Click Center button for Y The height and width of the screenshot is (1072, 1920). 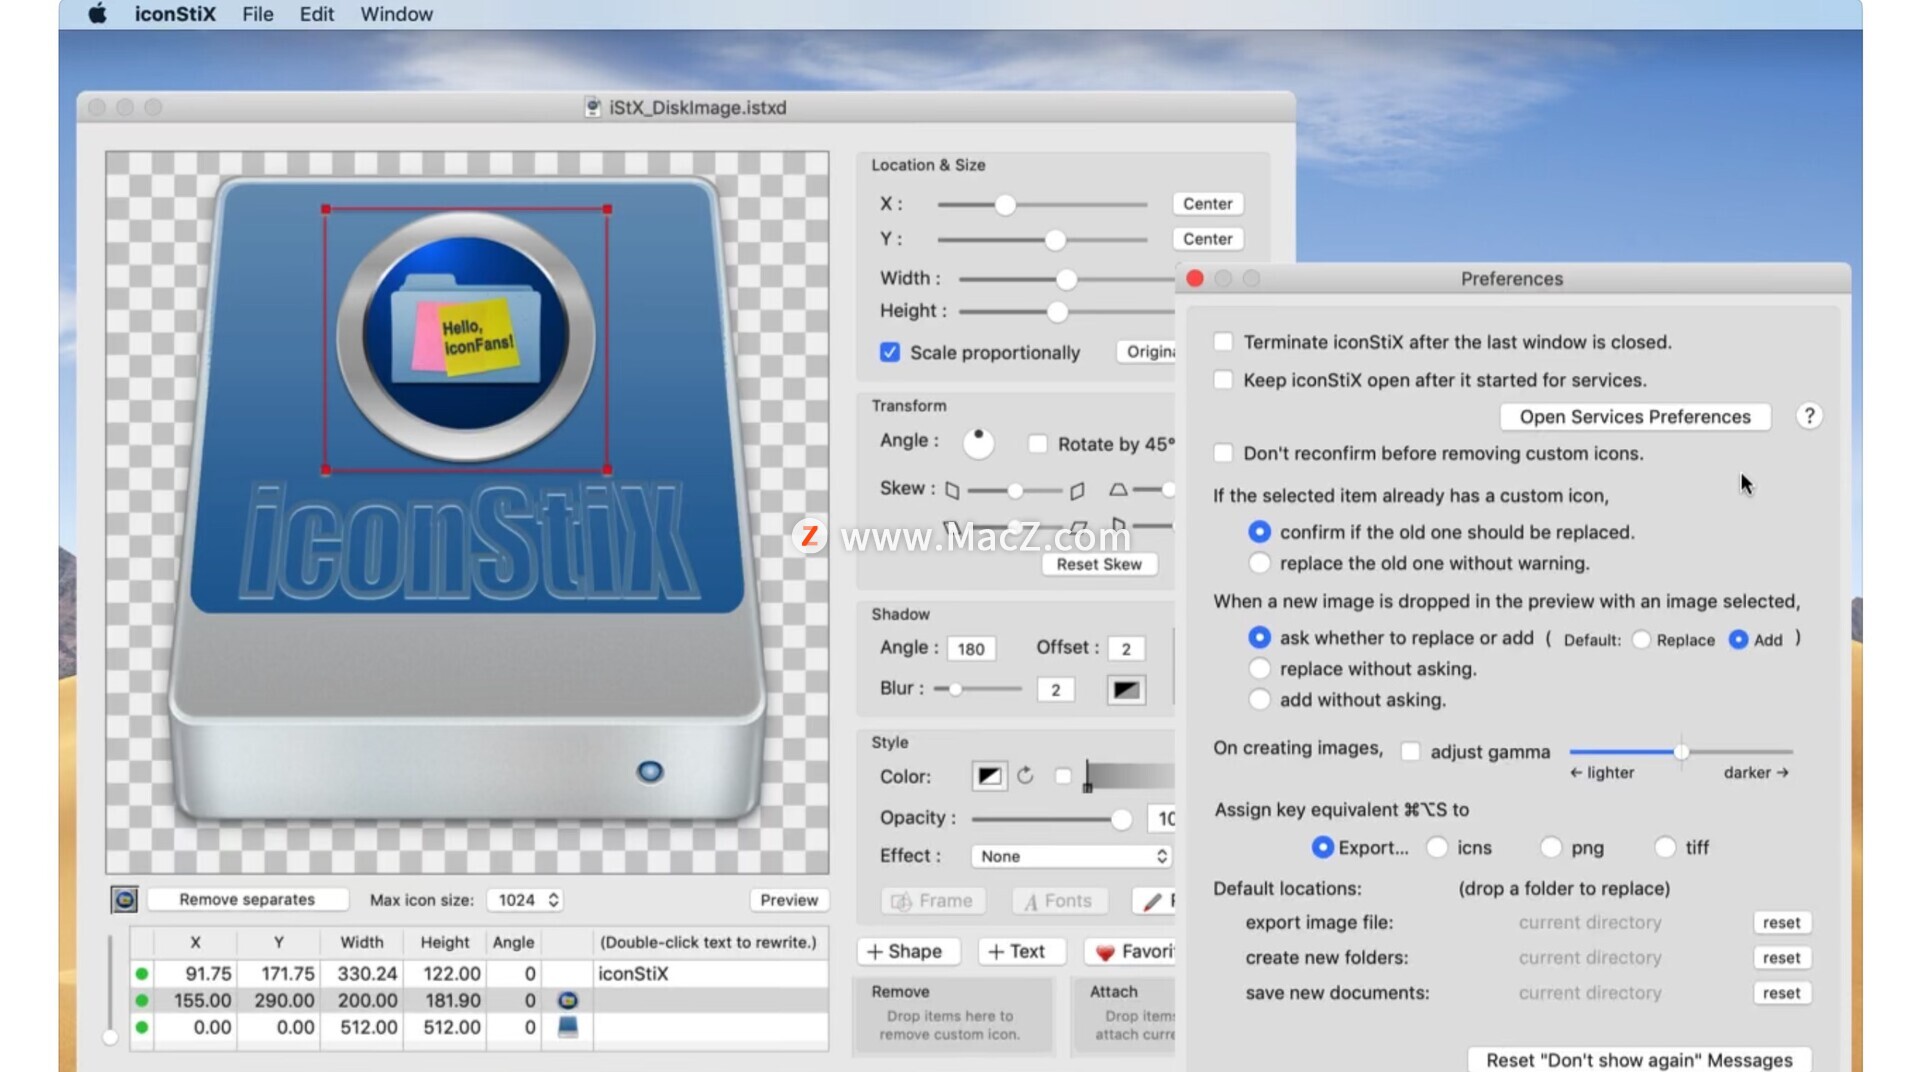(1208, 239)
